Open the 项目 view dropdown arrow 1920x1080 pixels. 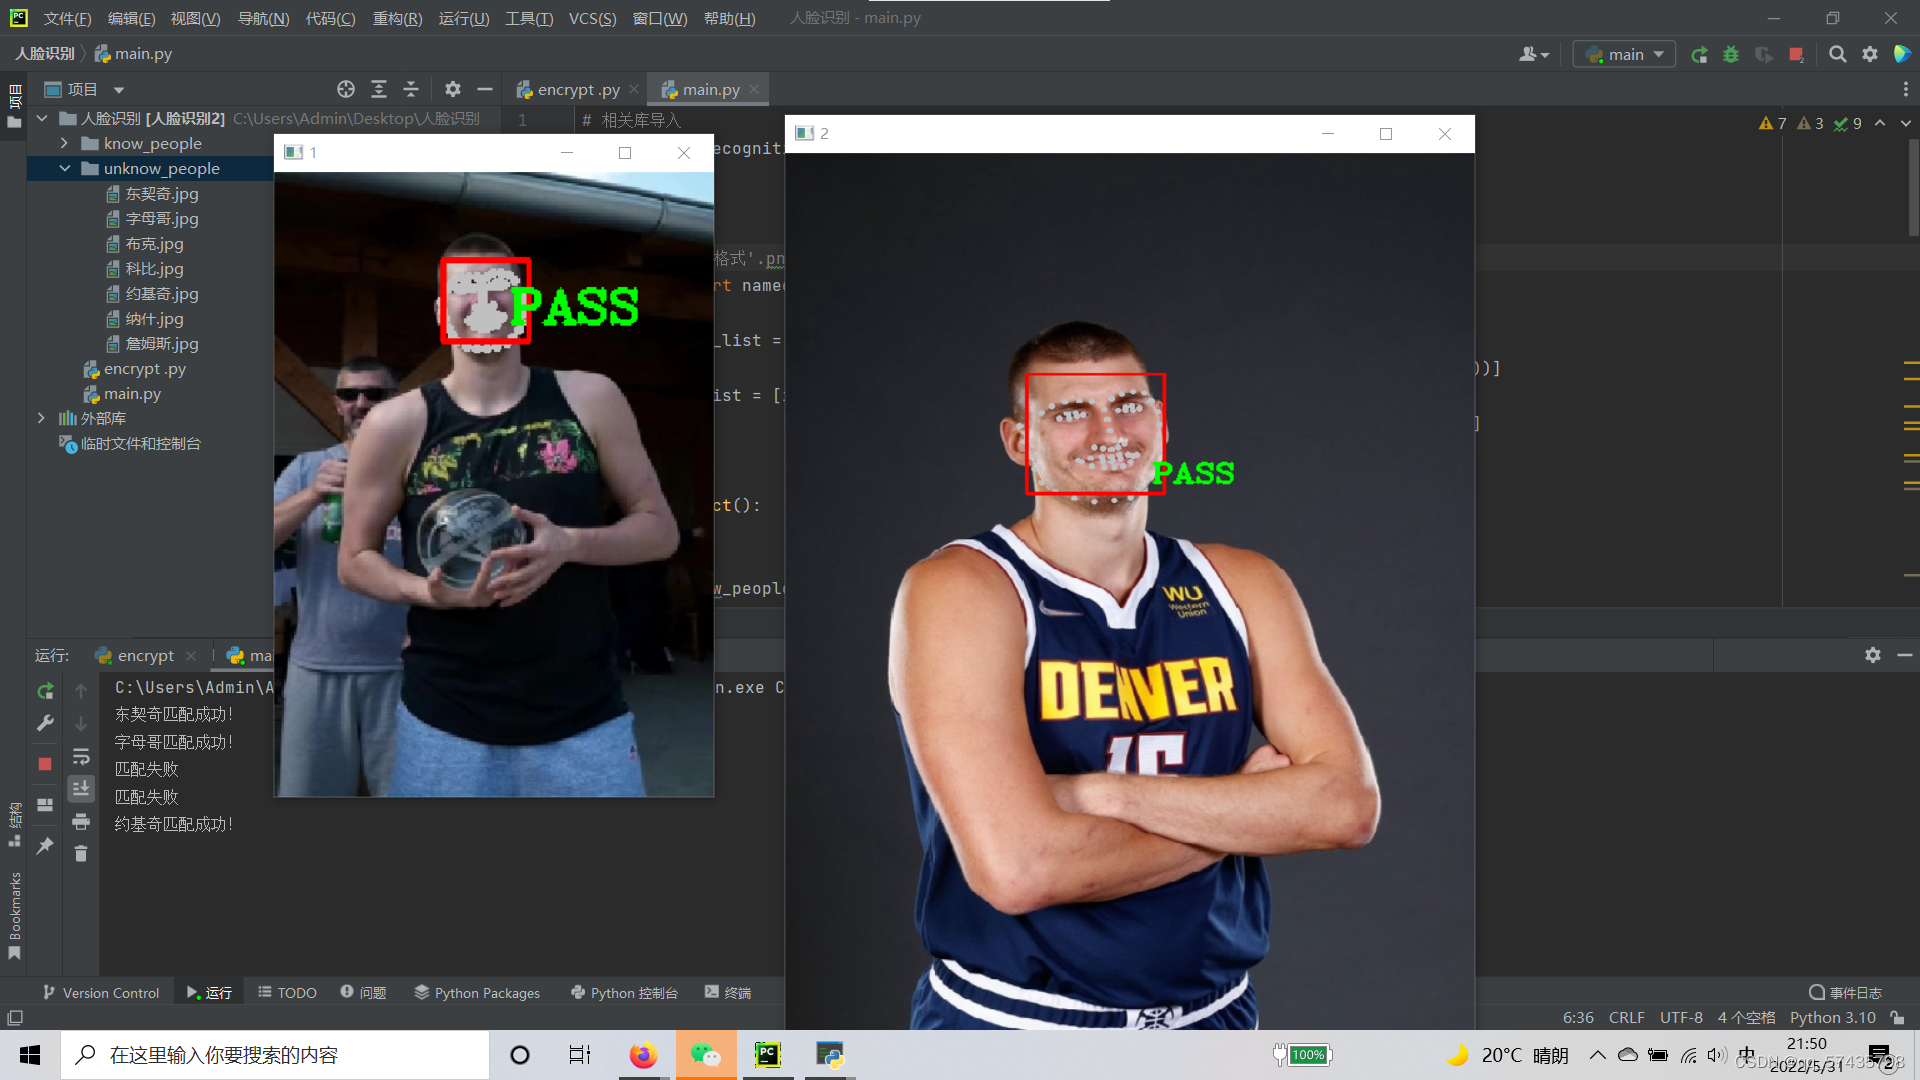(118, 90)
